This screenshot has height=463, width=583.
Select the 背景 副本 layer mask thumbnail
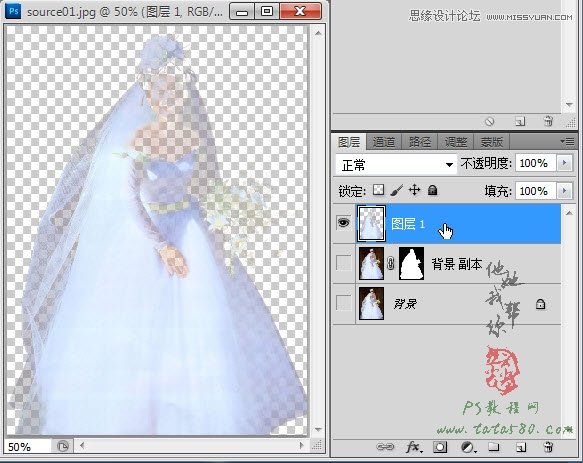pos(411,263)
